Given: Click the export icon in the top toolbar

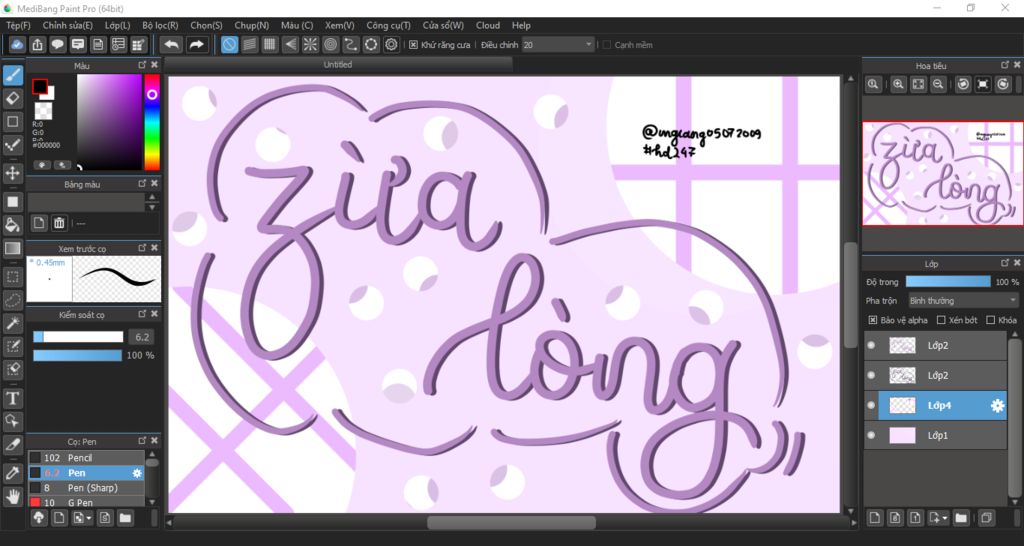Looking at the screenshot, I should point(38,44).
